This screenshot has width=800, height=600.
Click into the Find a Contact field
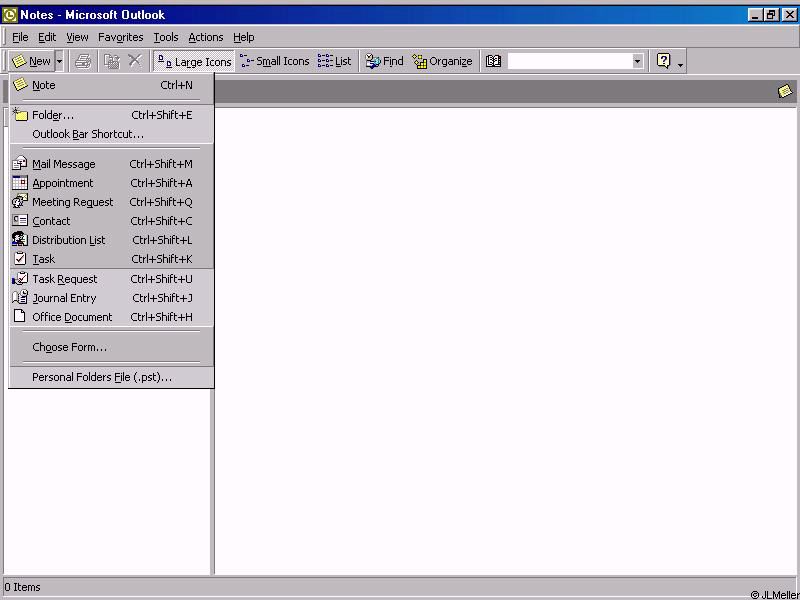click(x=568, y=61)
